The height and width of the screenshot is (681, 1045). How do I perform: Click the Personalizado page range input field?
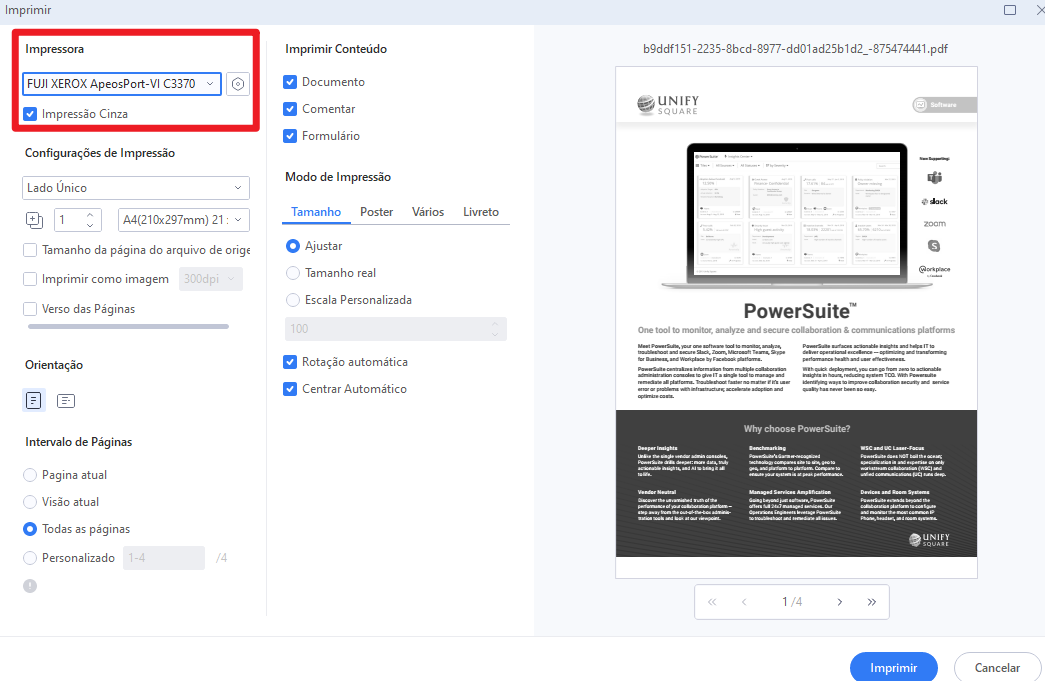(x=163, y=557)
